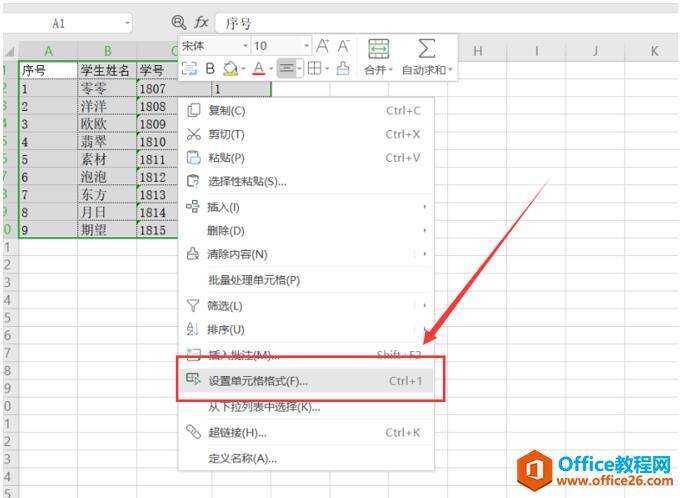The height and width of the screenshot is (498, 680).
Task: Expand the font color dropdown arrow
Action: [271, 69]
